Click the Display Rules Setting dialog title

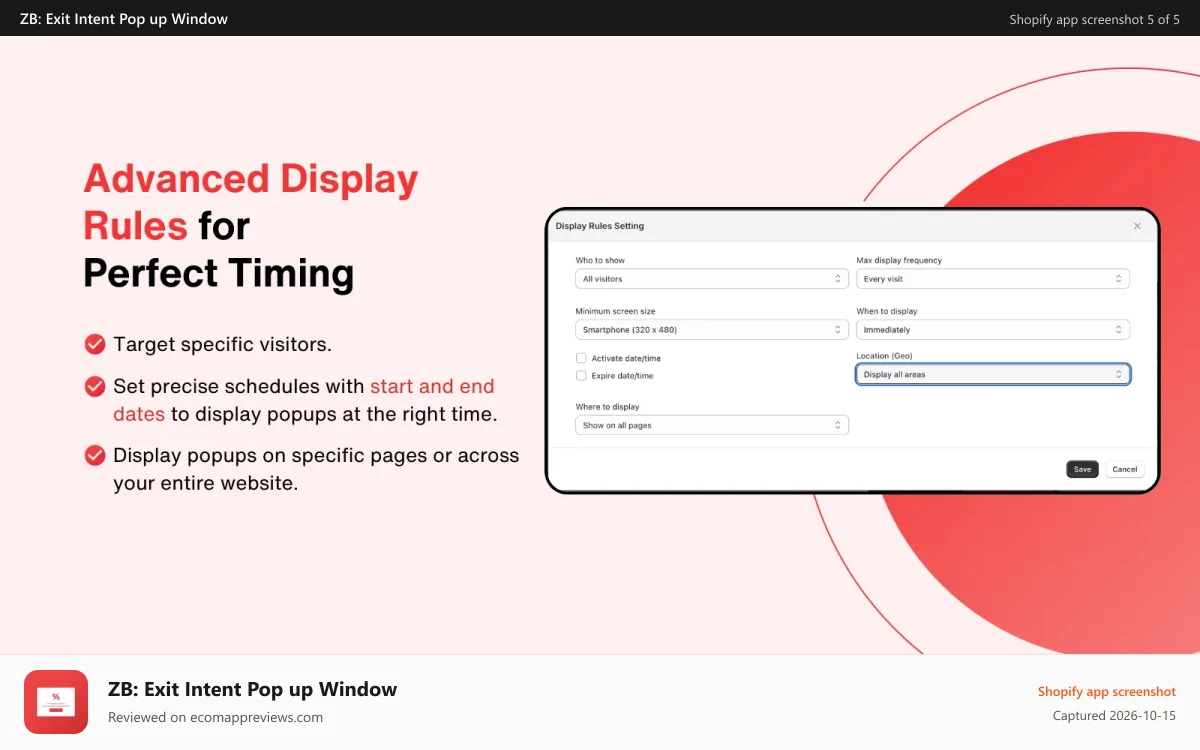(600, 226)
